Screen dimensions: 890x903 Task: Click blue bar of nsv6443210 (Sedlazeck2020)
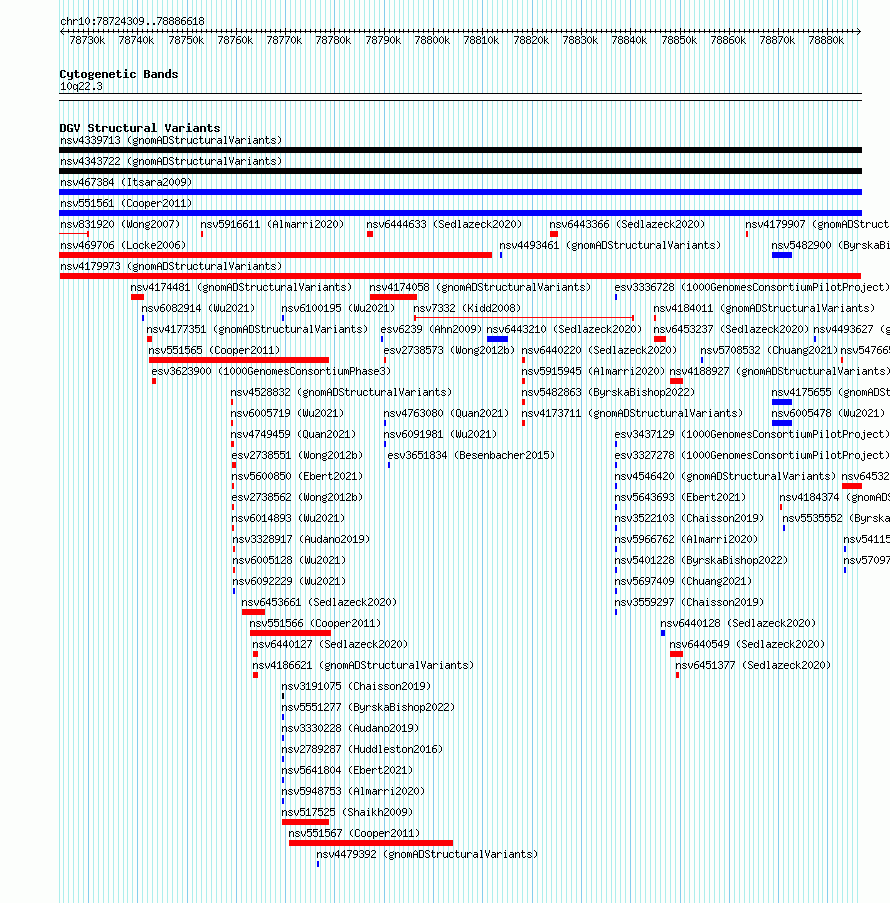[497, 339]
